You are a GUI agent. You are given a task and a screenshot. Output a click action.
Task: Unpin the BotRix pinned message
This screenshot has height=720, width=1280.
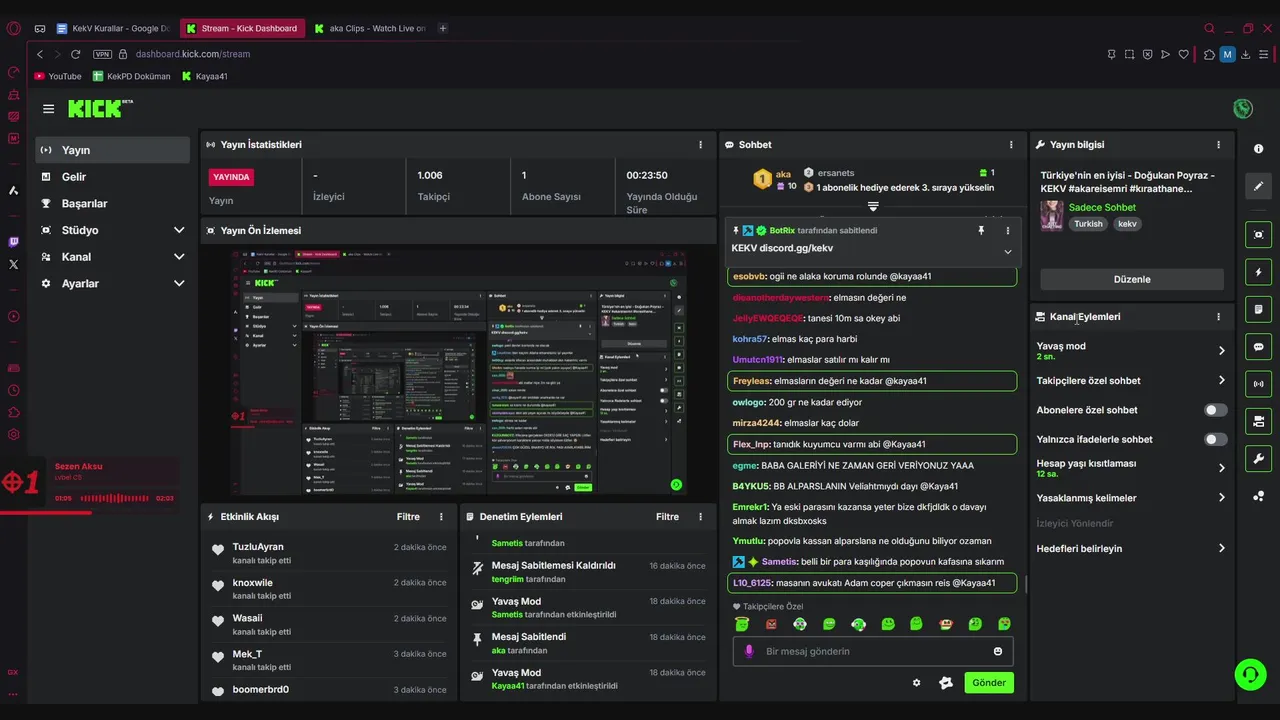pyautogui.click(x=981, y=230)
